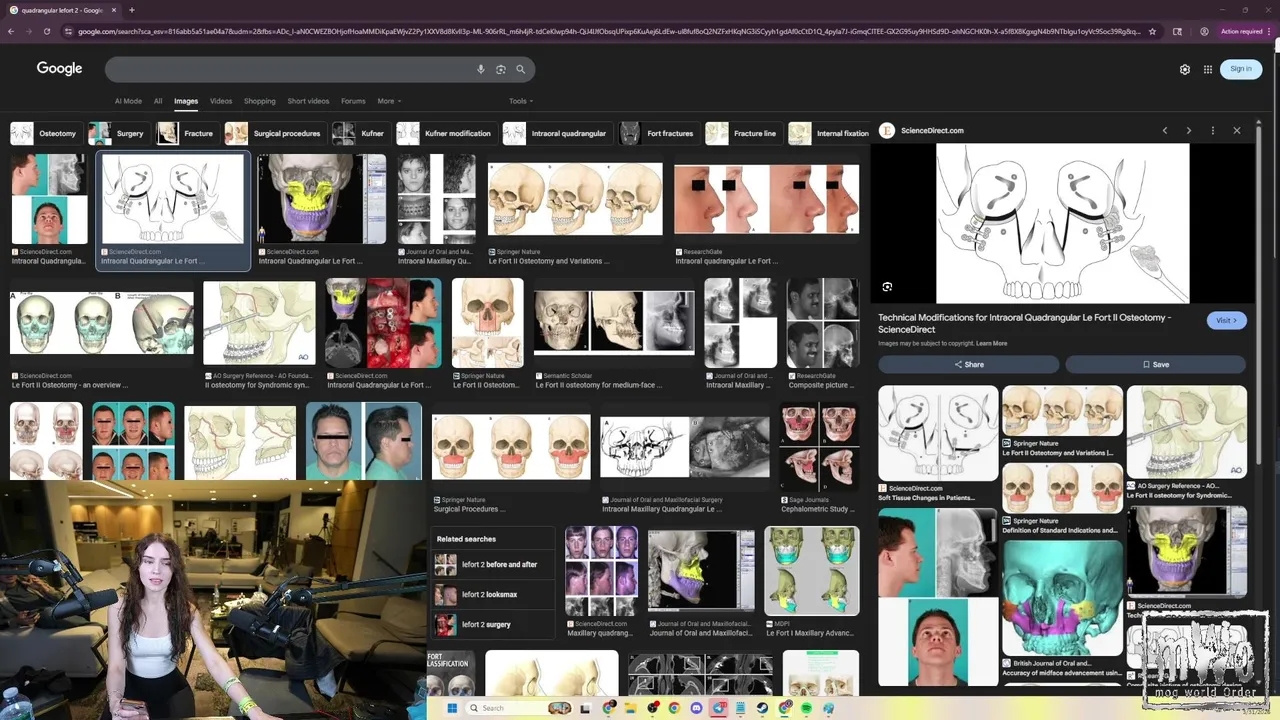The height and width of the screenshot is (720, 1280).
Task: Expand the More dropdown
Action: (388, 101)
